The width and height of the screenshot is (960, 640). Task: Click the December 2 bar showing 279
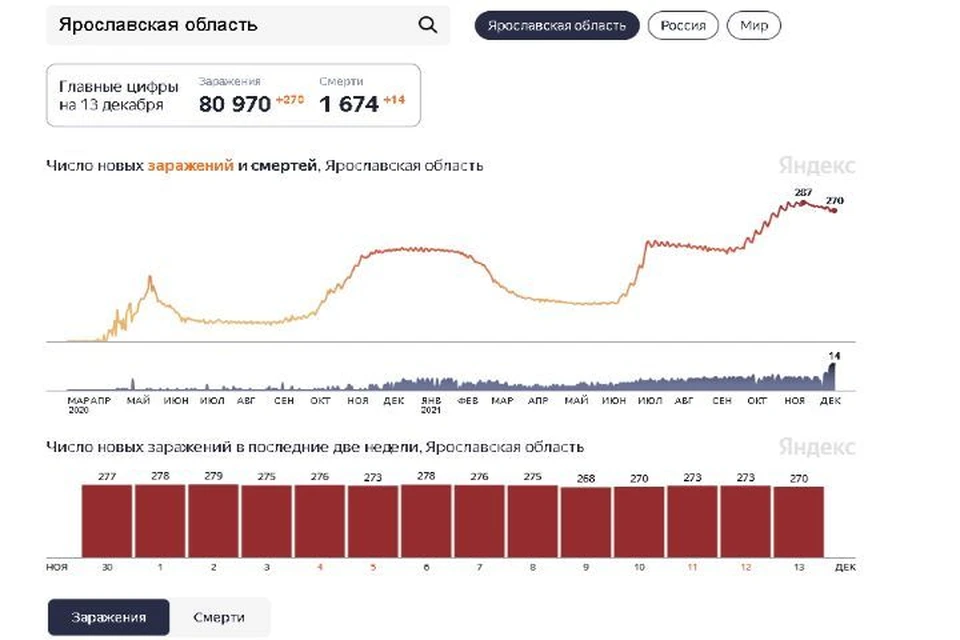point(213,521)
